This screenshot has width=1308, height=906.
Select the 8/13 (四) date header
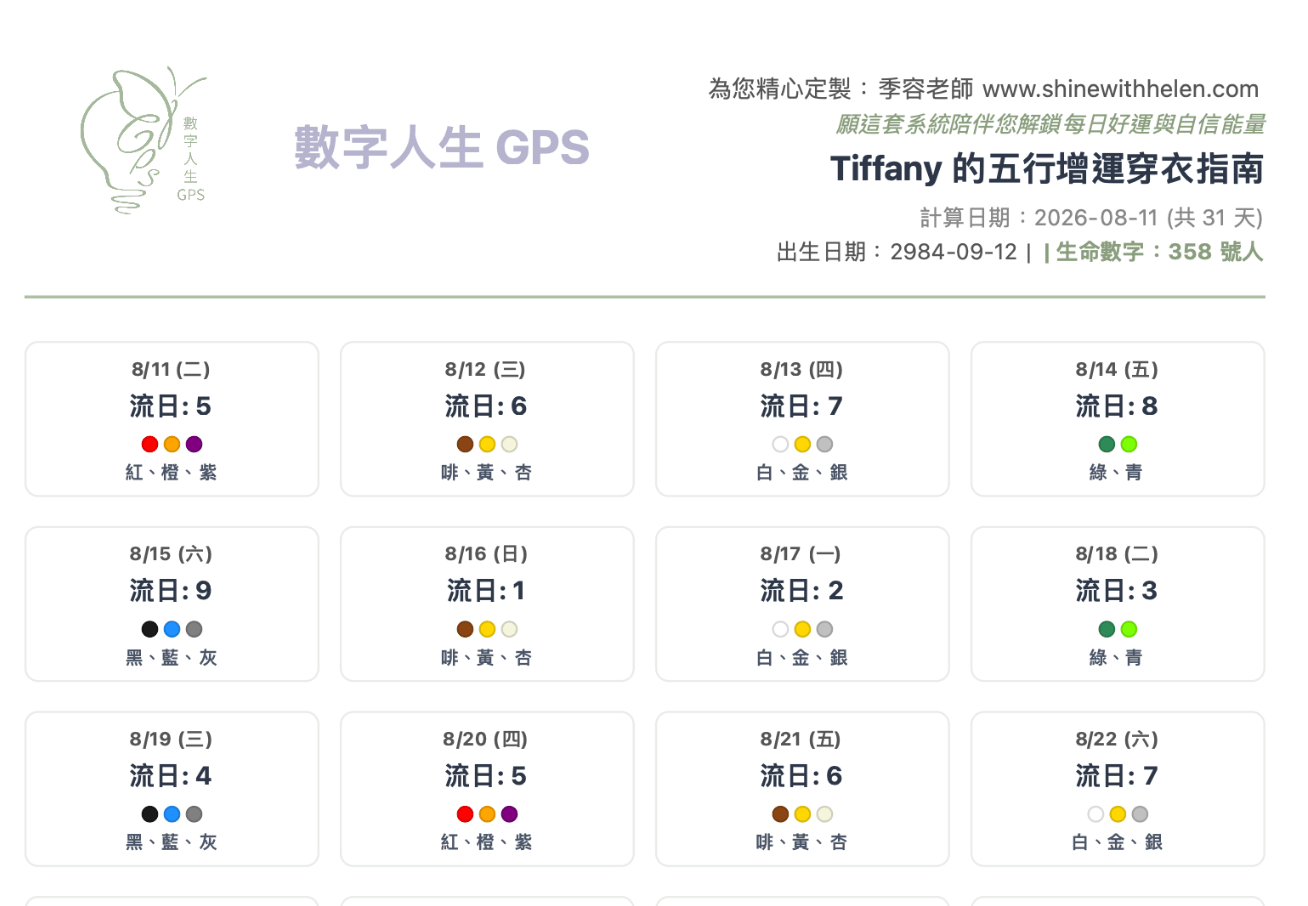click(801, 370)
